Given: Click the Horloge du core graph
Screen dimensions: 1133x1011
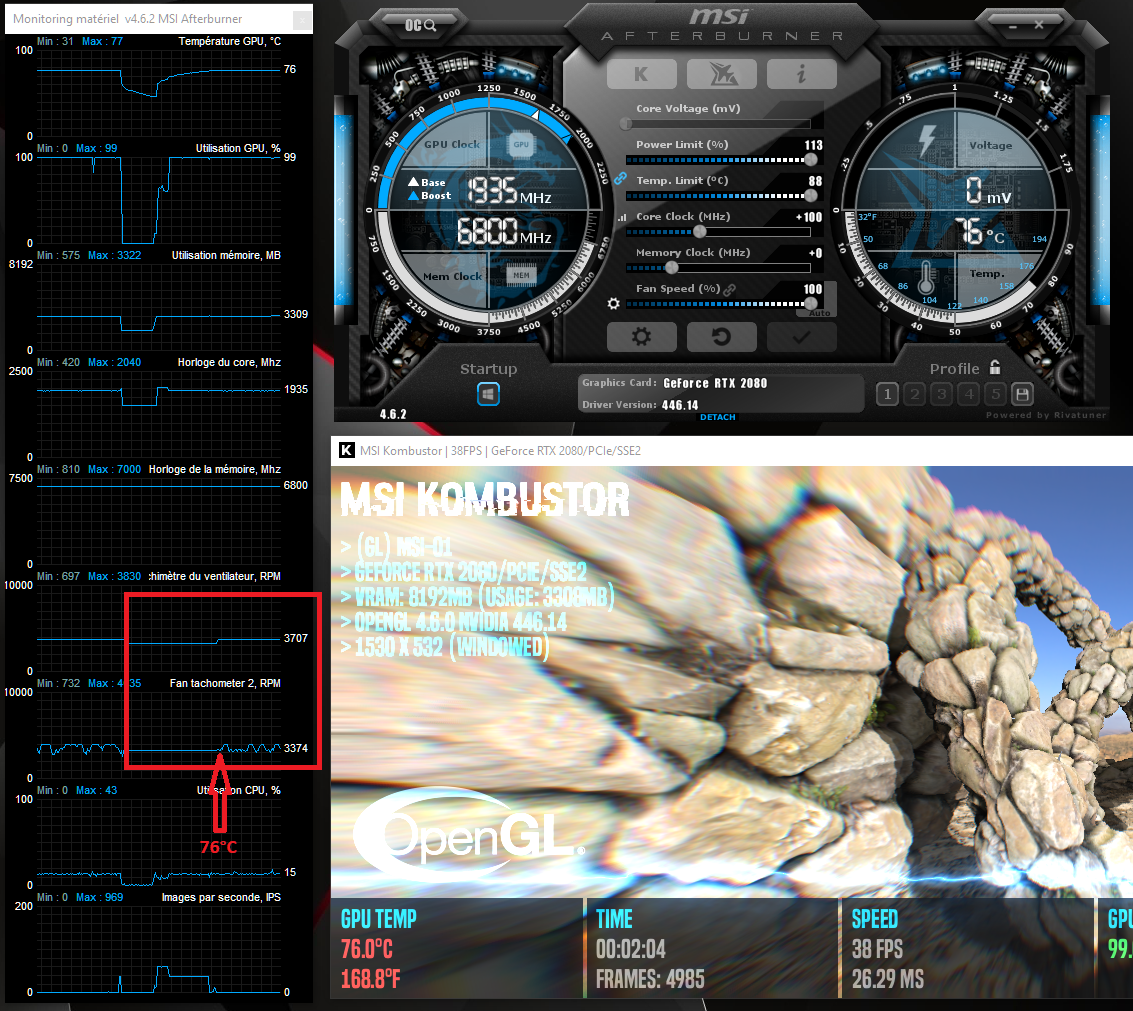Looking at the screenshot, I should [158, 413].
